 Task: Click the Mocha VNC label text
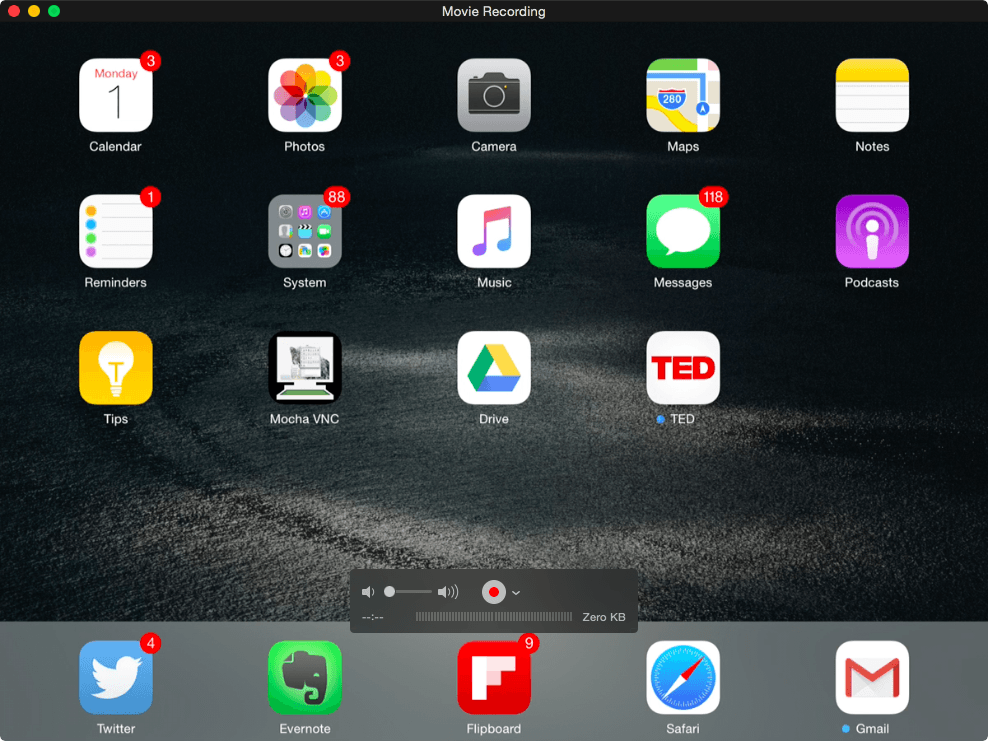pyautogui.click(x=304, y=419)
